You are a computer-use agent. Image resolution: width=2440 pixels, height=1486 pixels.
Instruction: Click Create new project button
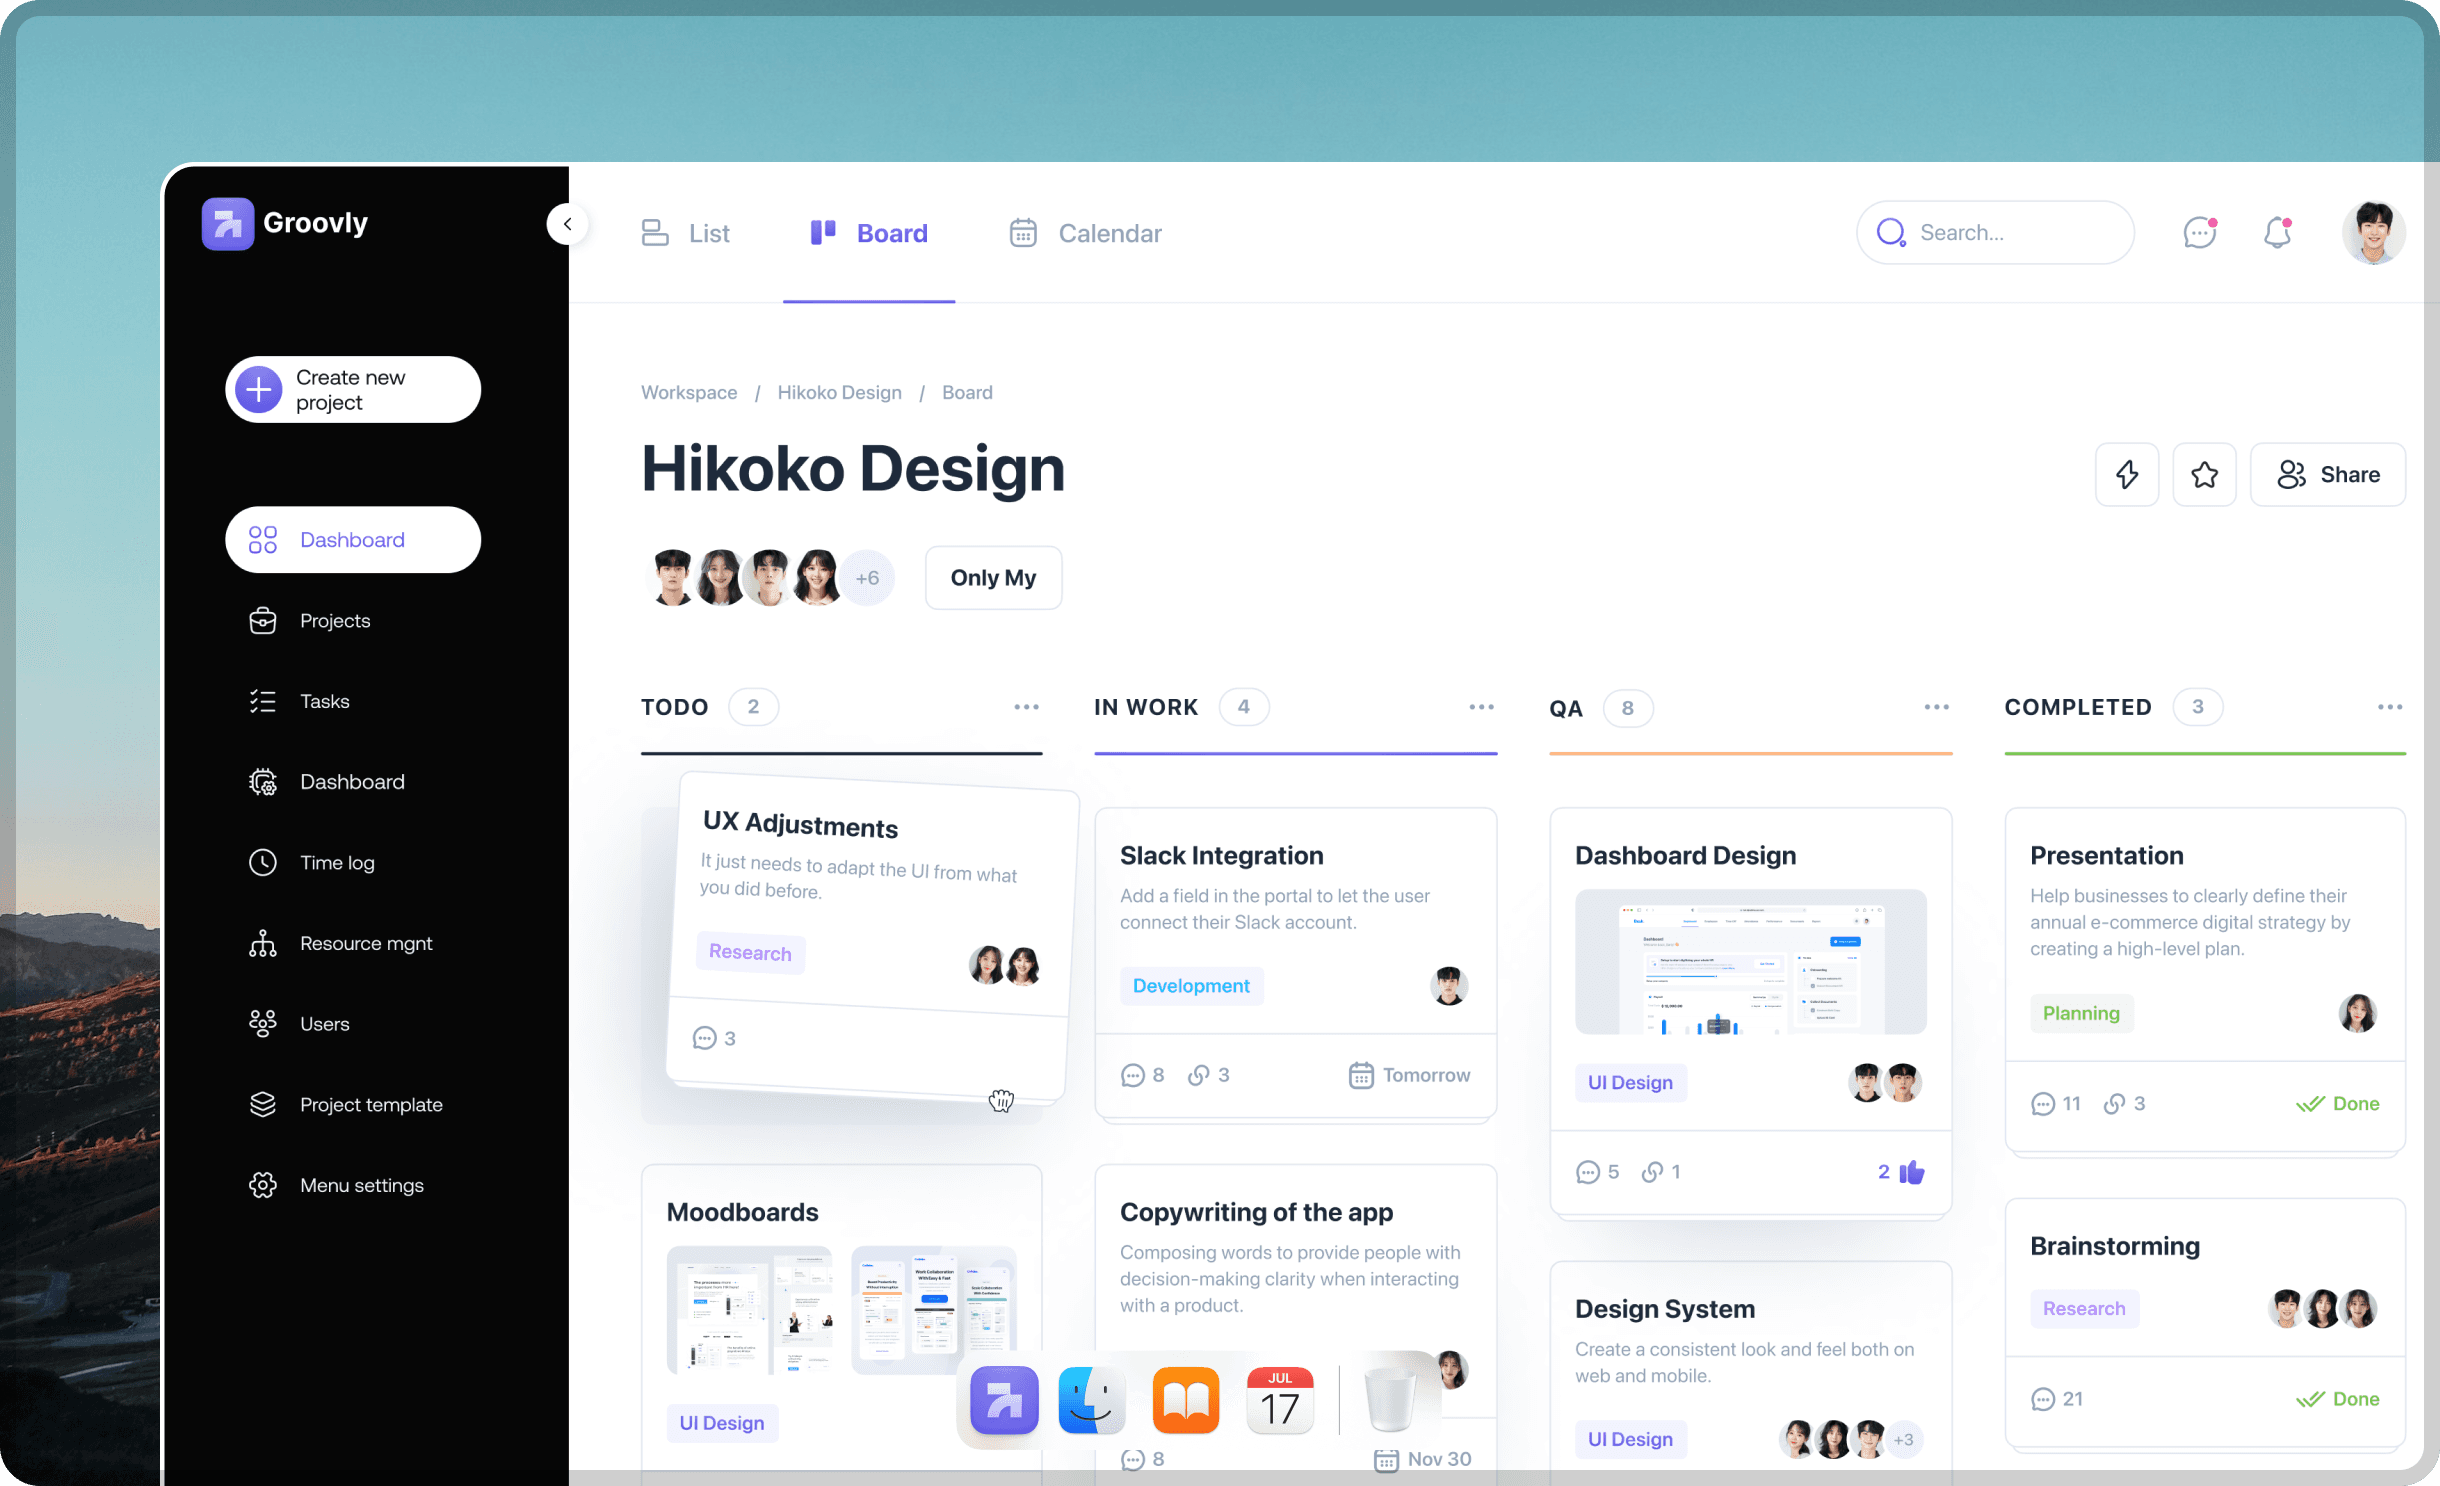pos(353,390)
